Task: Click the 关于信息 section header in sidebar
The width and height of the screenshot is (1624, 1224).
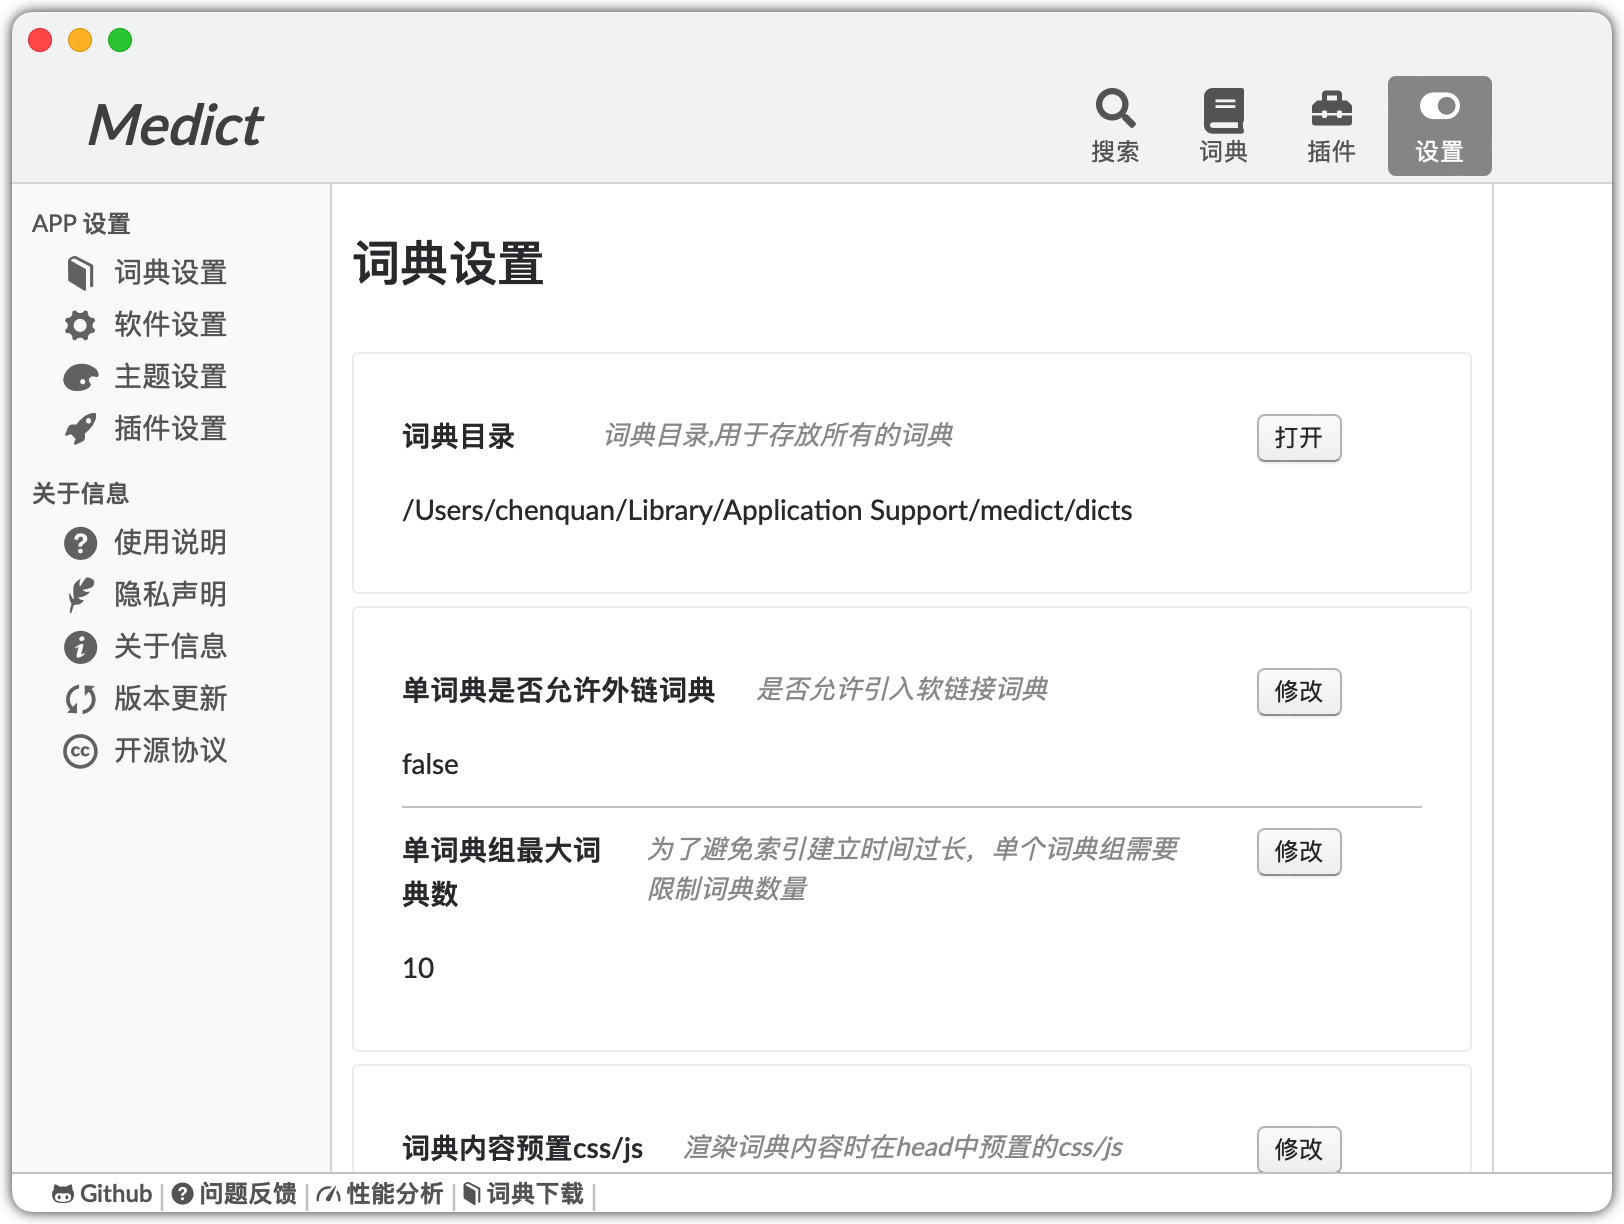Action: (80, 494)
